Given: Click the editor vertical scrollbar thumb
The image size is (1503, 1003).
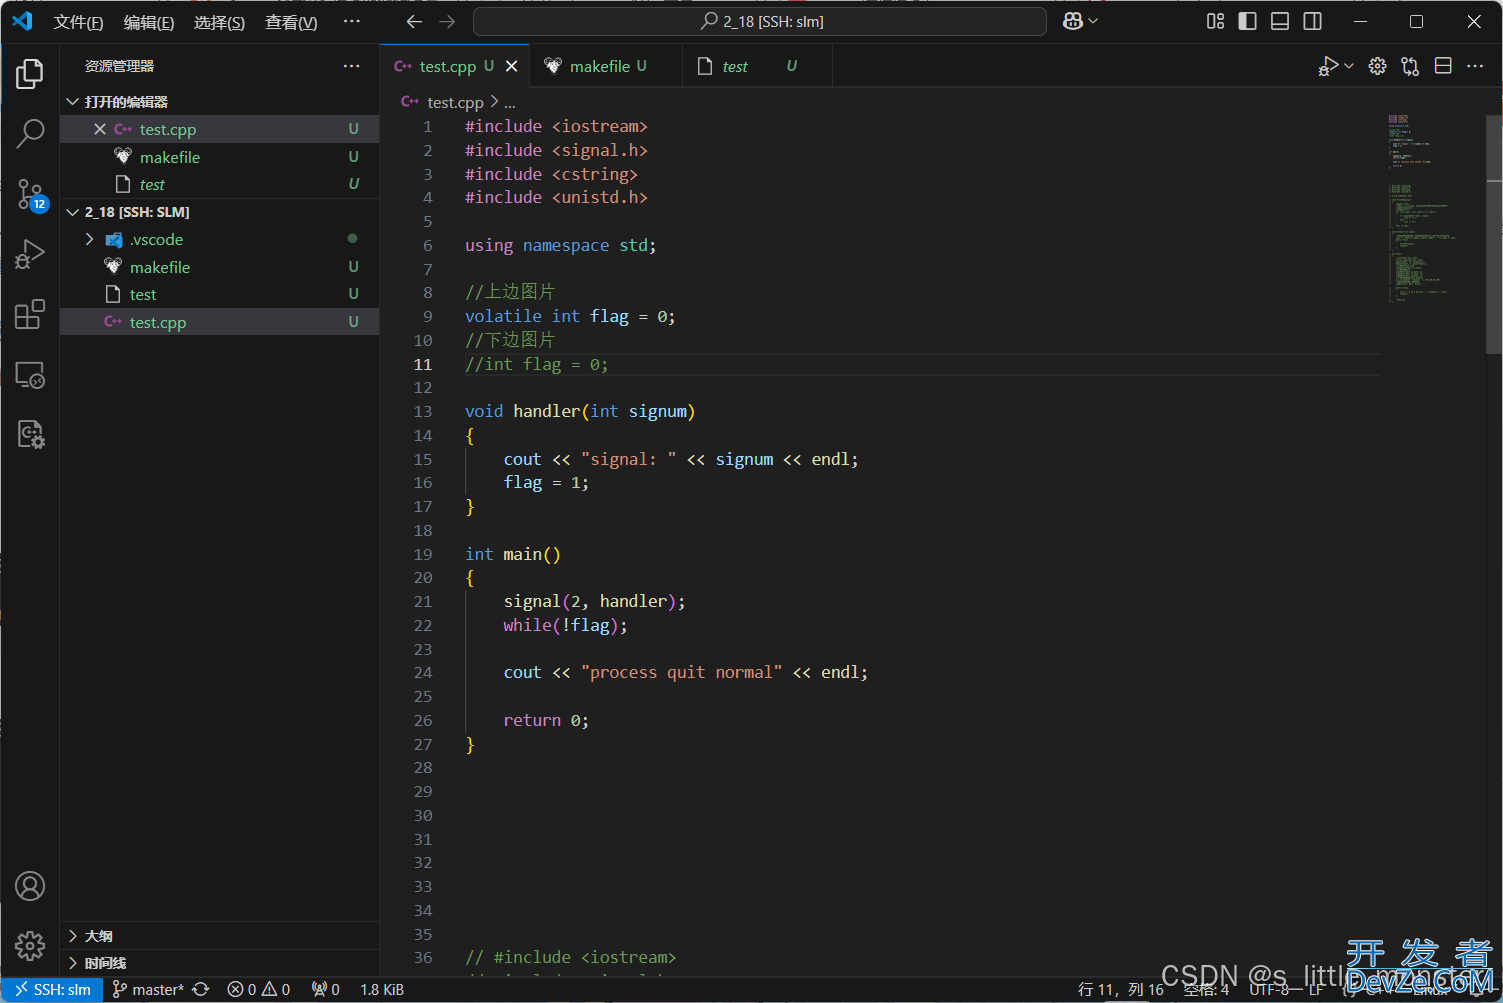Looking at the screenshot, I should [1494, 236].
